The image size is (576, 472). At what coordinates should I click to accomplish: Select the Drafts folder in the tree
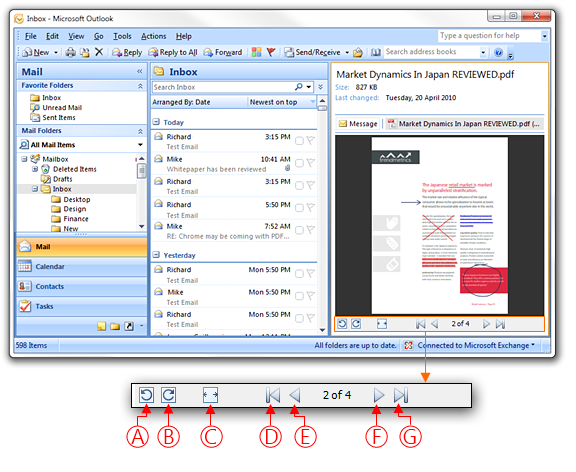pyautogui.click(x=57, y=179)
